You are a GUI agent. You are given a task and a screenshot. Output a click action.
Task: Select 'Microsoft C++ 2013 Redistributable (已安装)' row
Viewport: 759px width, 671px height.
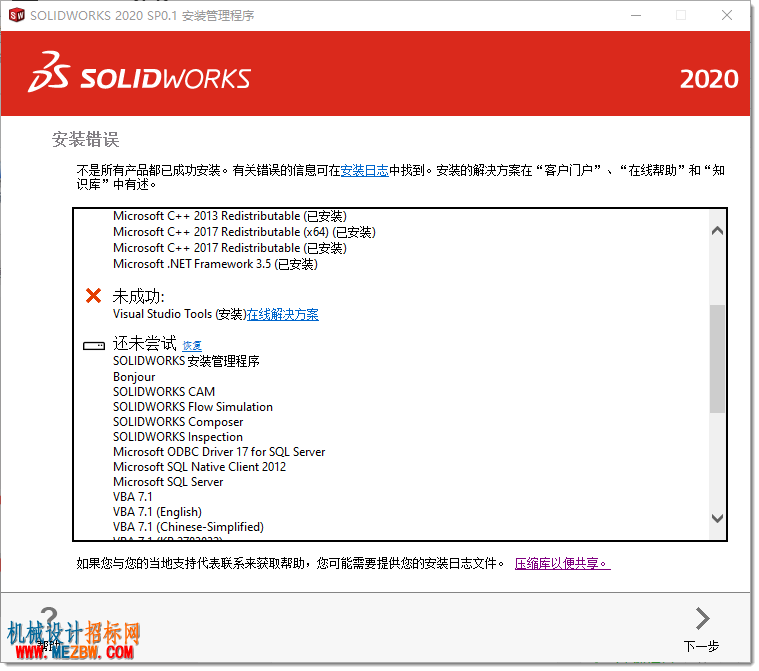coord(230,216)
